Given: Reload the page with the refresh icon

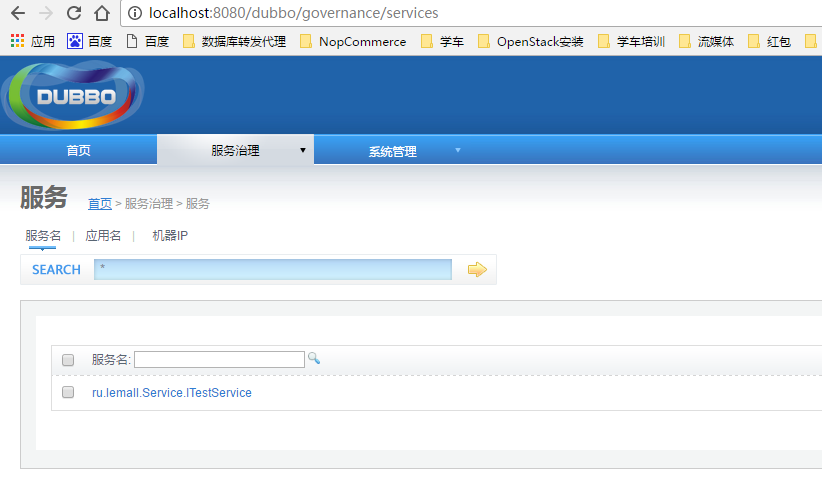Looking at the screenshot, I should (74, 13).
